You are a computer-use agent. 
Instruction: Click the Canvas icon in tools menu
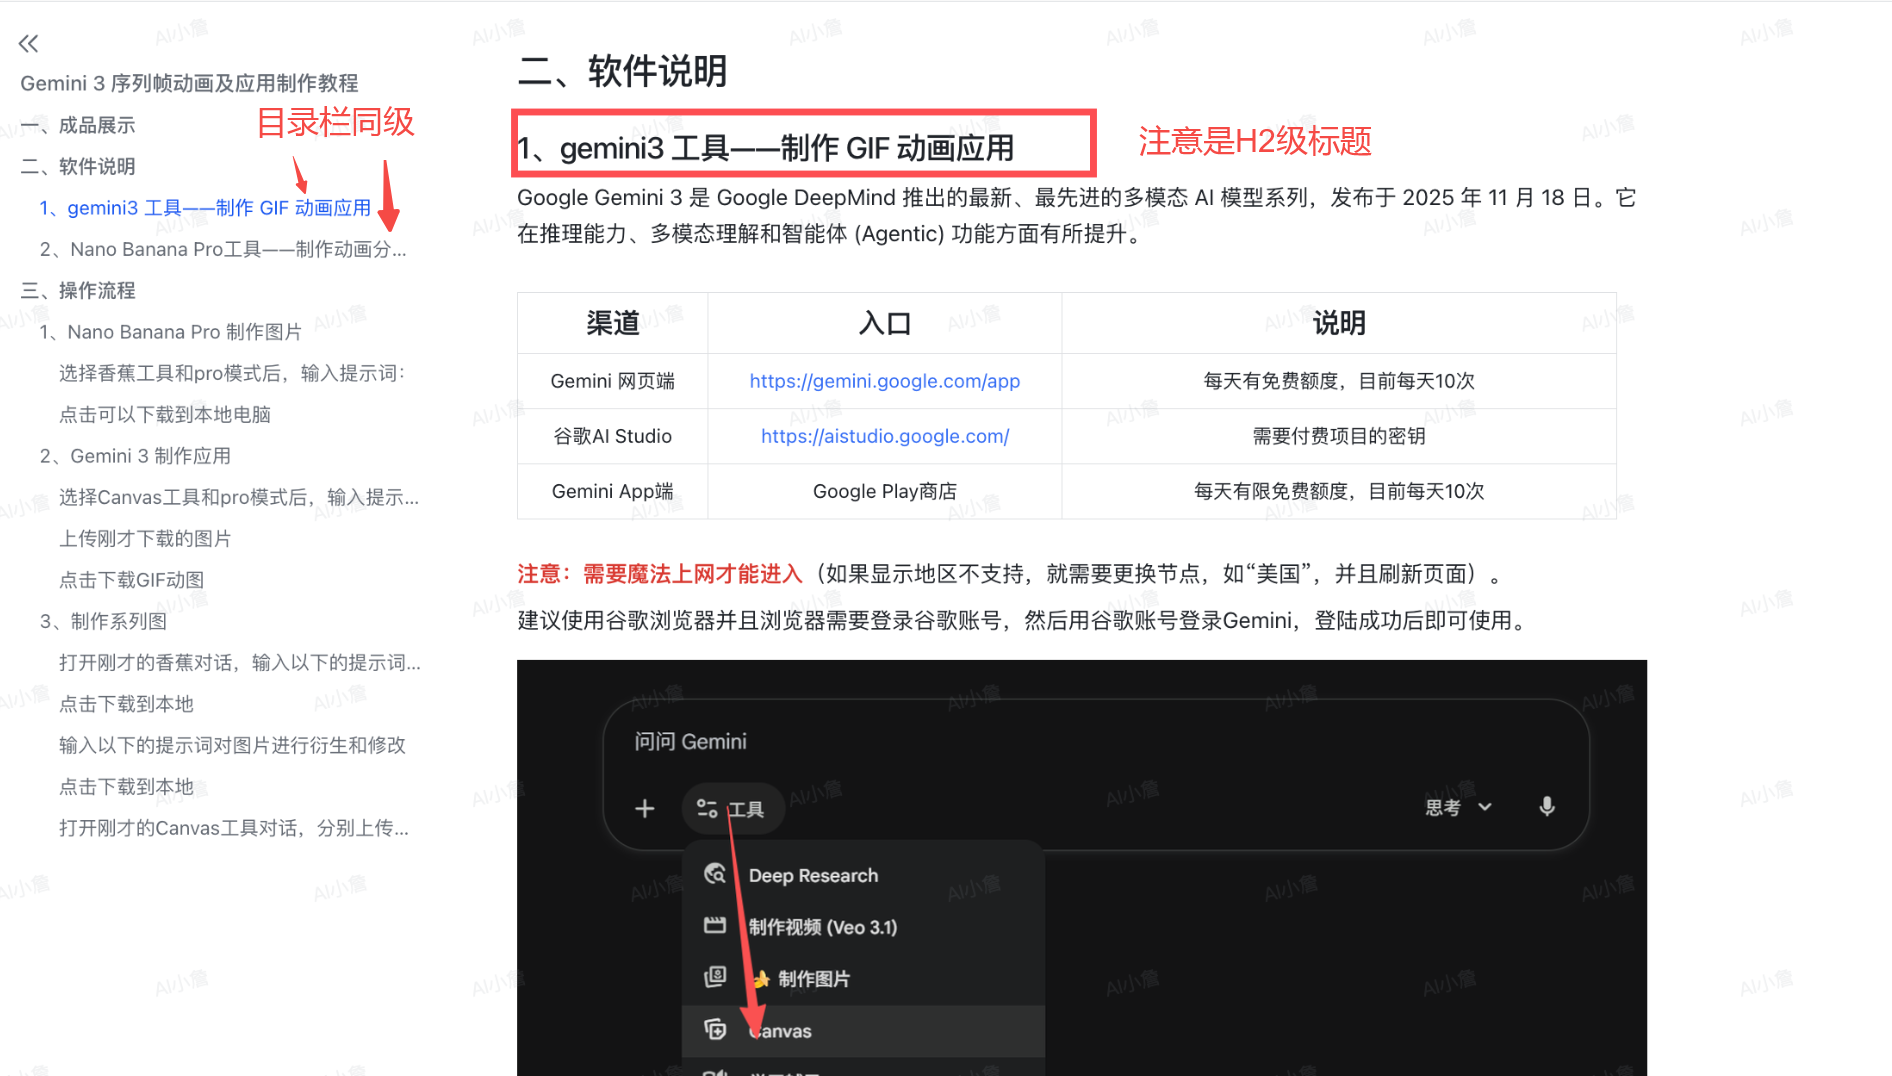(x=715, y=1029)
